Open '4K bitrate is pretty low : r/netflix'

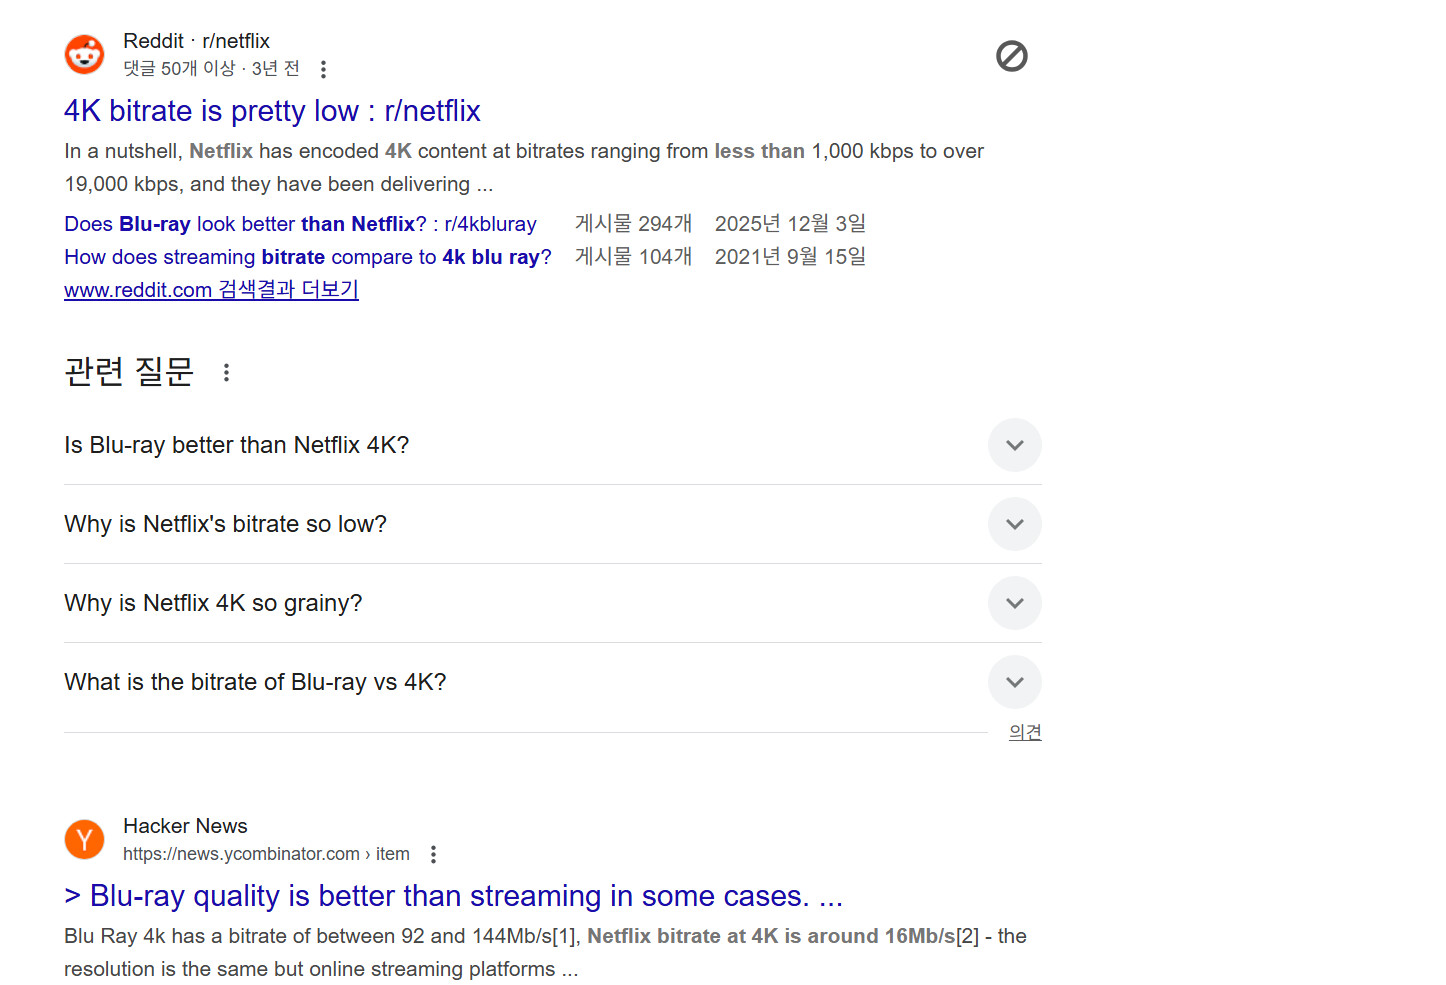click(x=272, y=111)
